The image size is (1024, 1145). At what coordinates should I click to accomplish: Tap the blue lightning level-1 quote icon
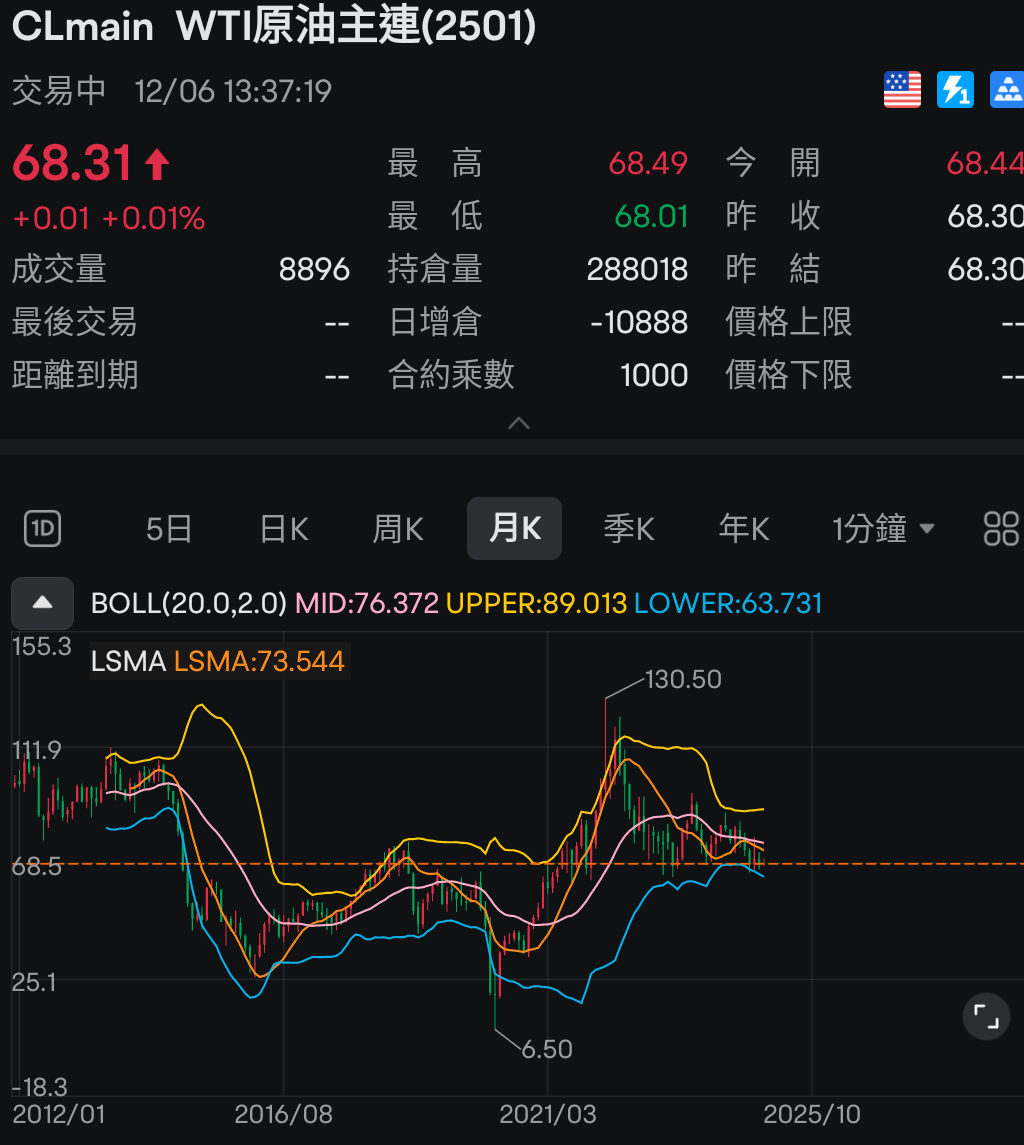(955, 91)
